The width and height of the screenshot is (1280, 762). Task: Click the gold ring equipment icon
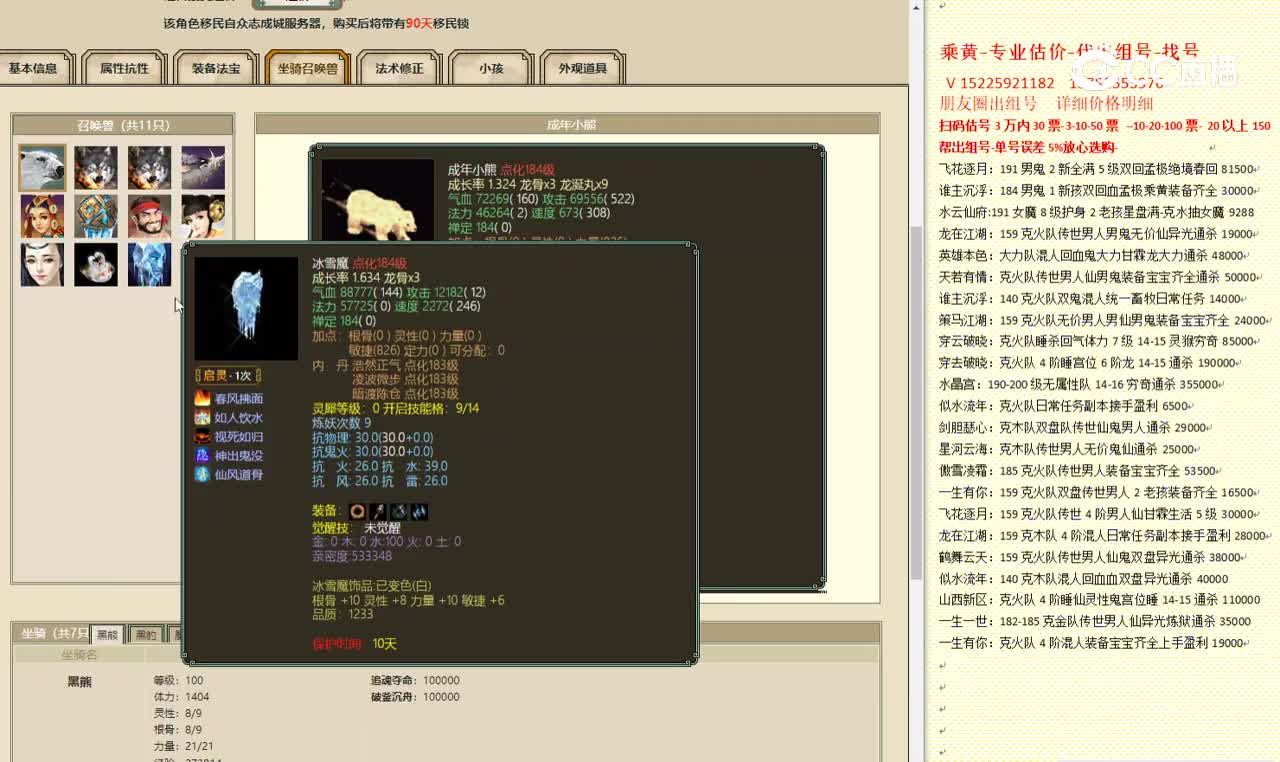click(358, 512)
